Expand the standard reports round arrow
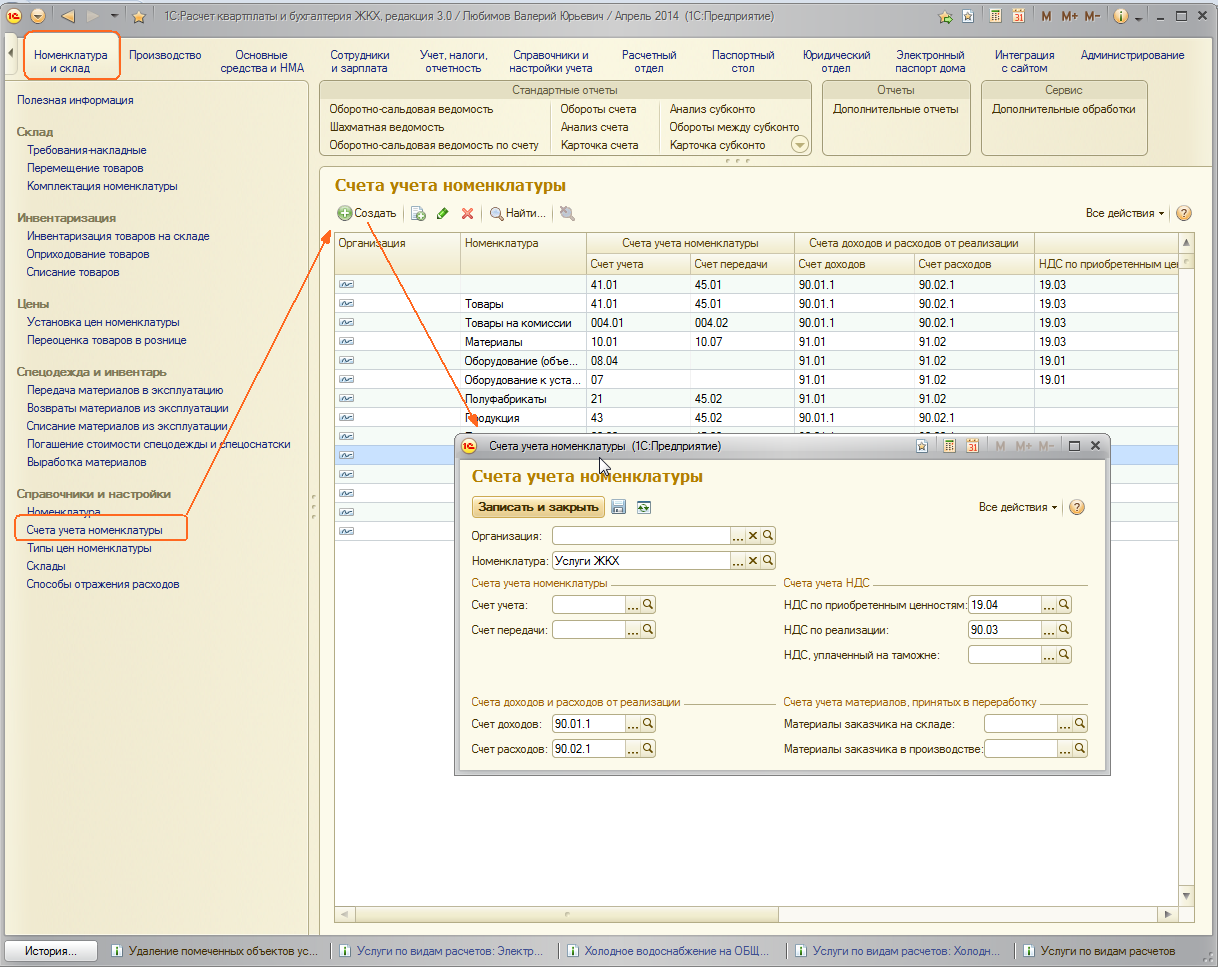Viewport: 1218px width, 967px height. coord(800,145)
